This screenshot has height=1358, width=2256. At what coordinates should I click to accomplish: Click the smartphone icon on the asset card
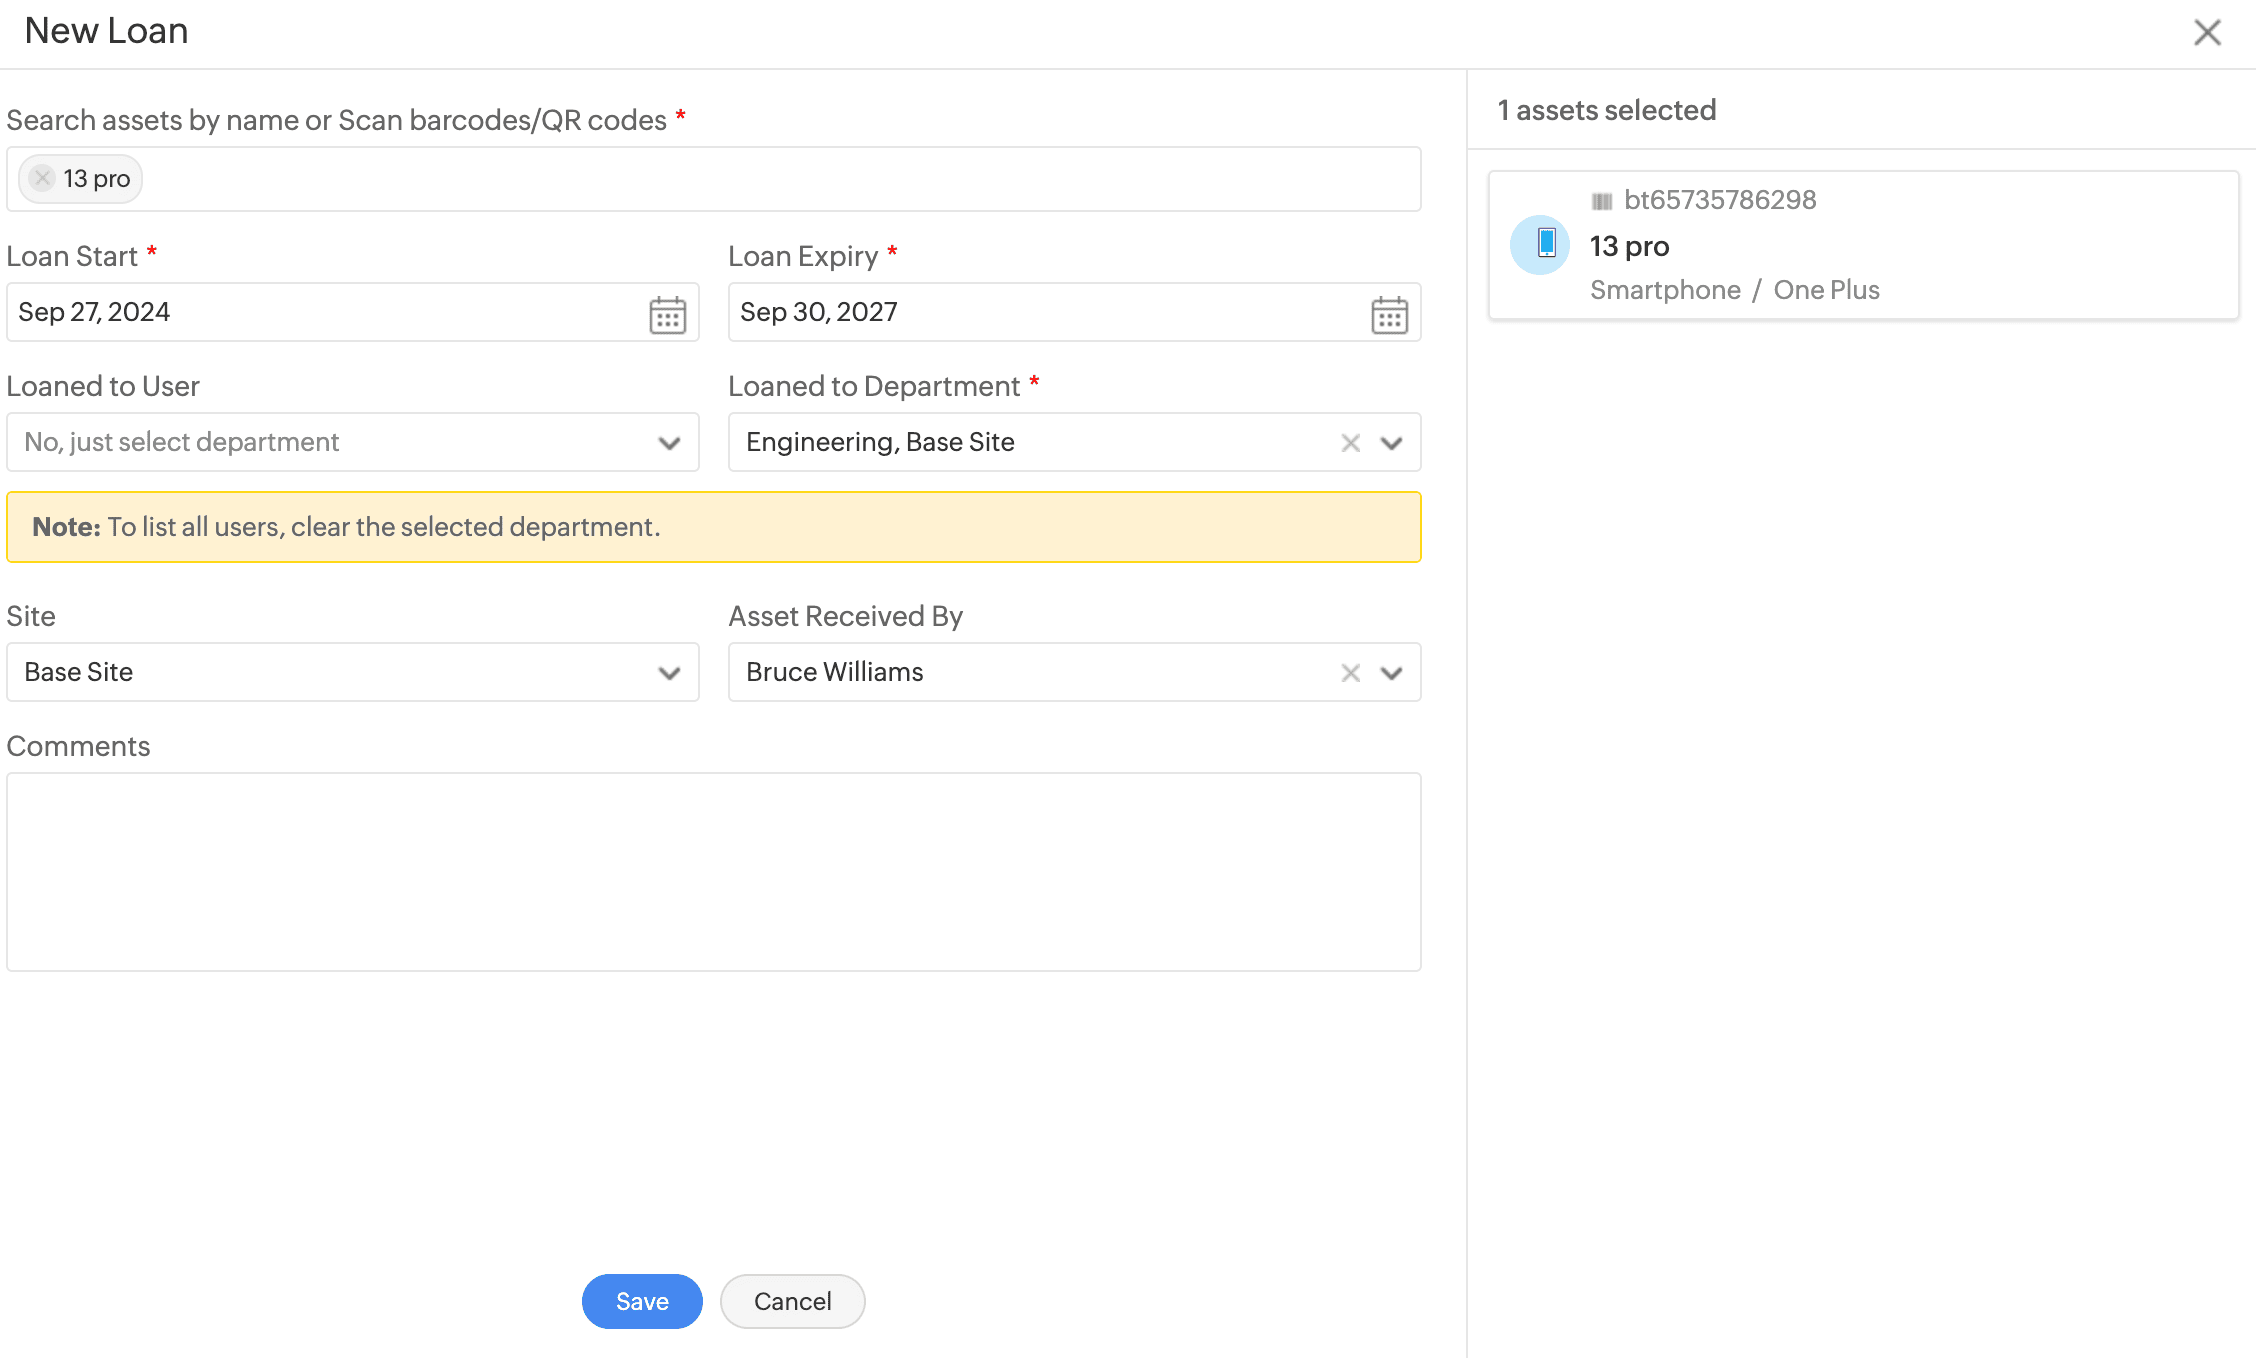(x=1545, y=244)
